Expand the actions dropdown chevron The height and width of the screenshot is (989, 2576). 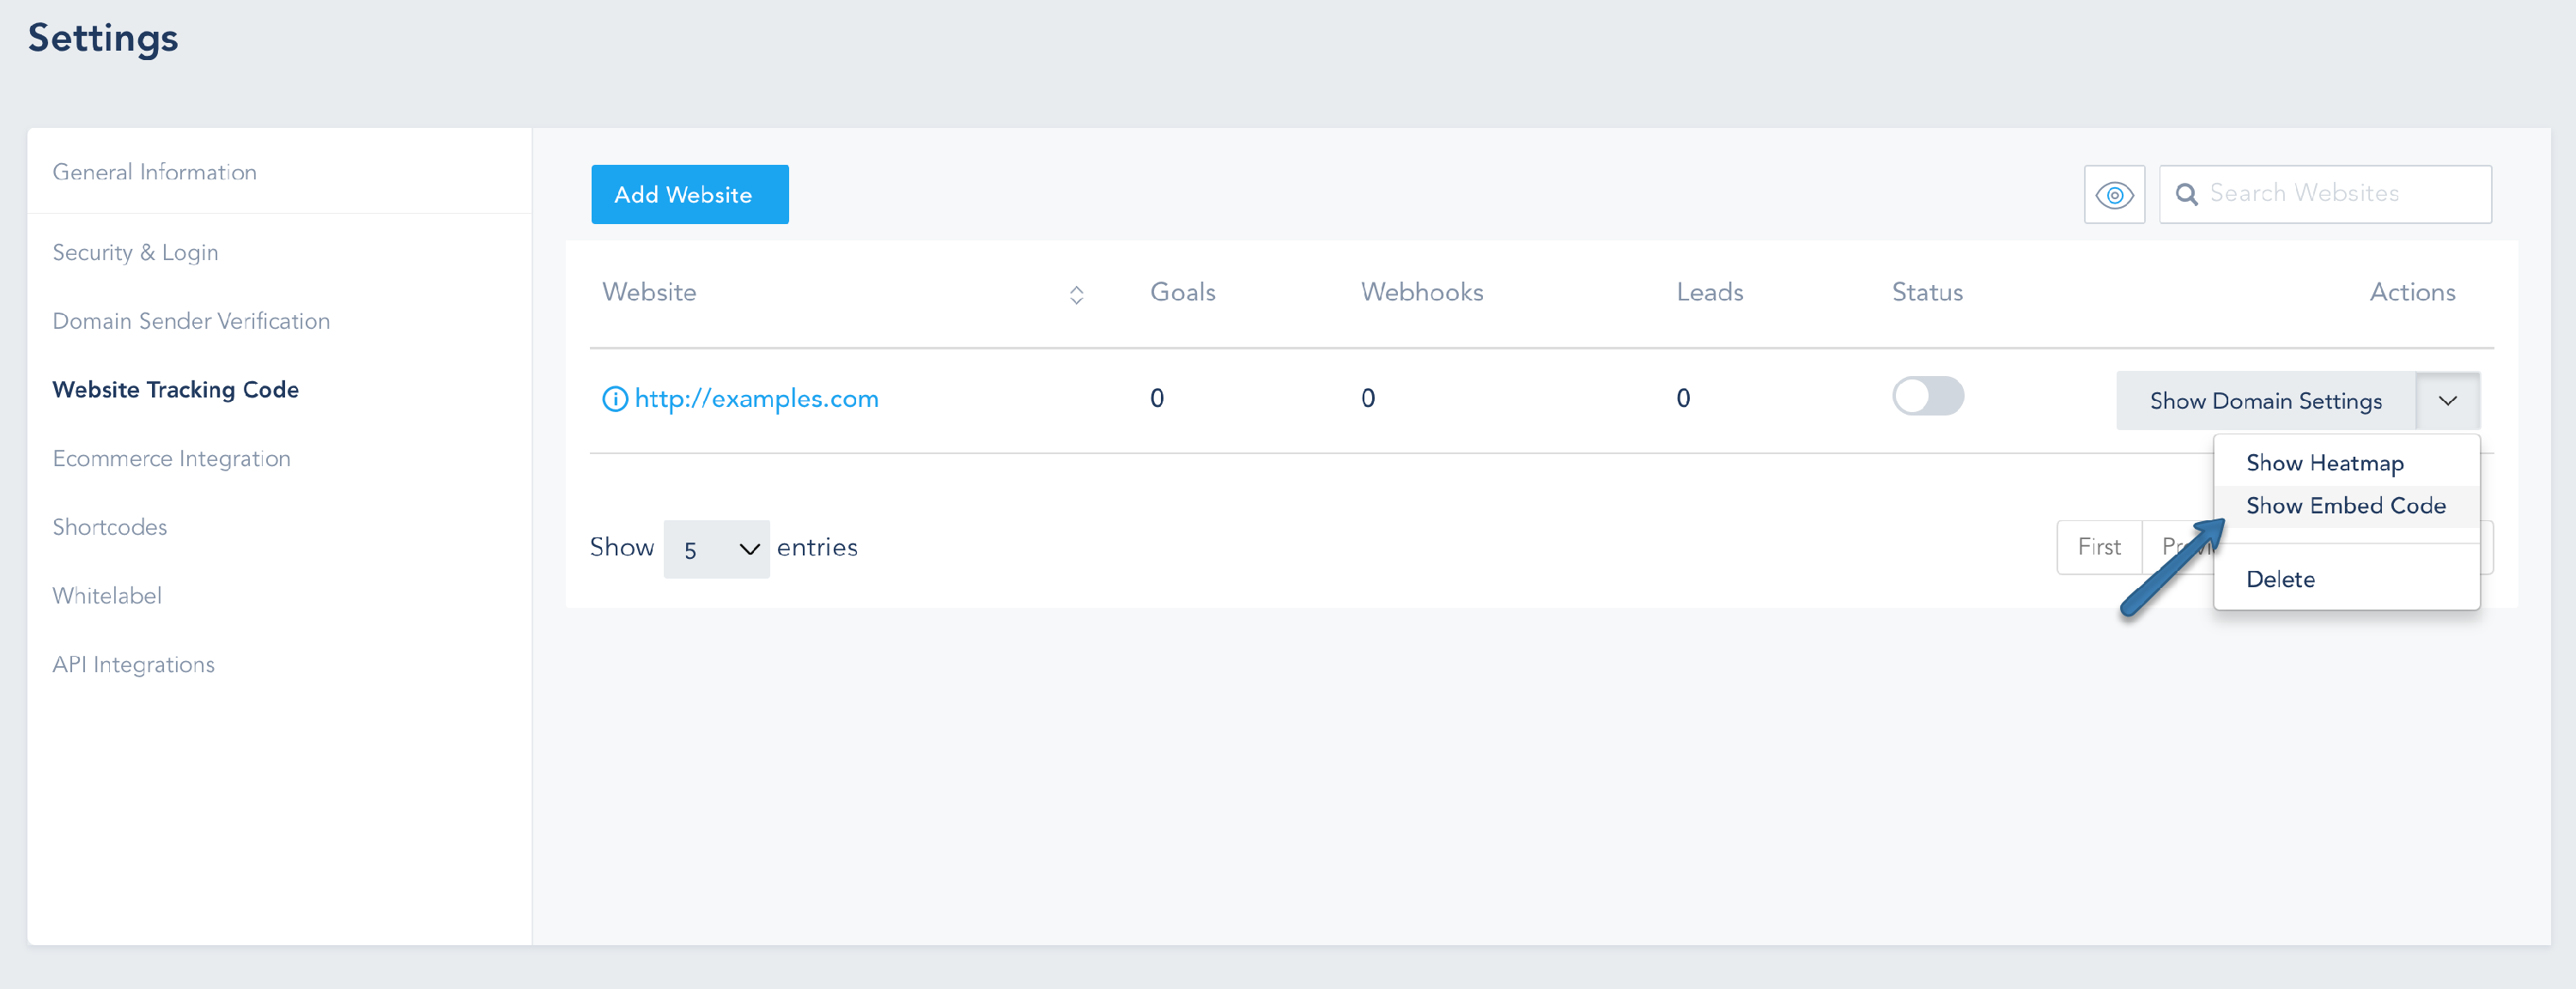(x=2446, y=401)
